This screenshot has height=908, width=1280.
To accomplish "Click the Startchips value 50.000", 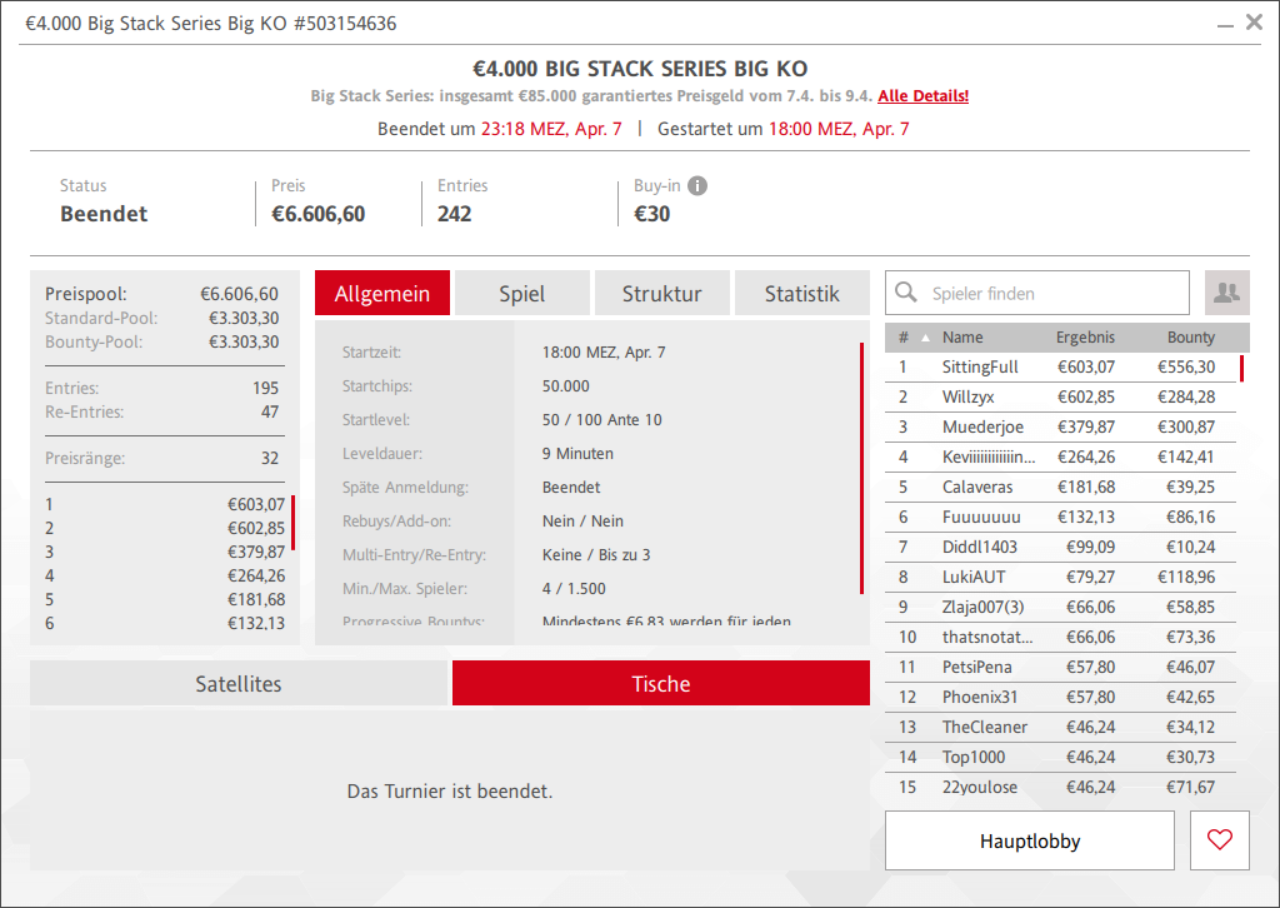I will tap(566, 386).
